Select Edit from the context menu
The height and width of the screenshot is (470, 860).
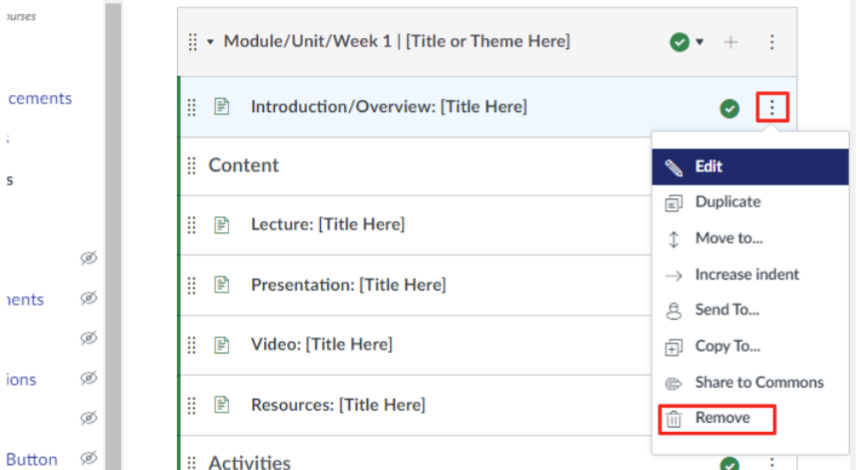pos(708,166)
